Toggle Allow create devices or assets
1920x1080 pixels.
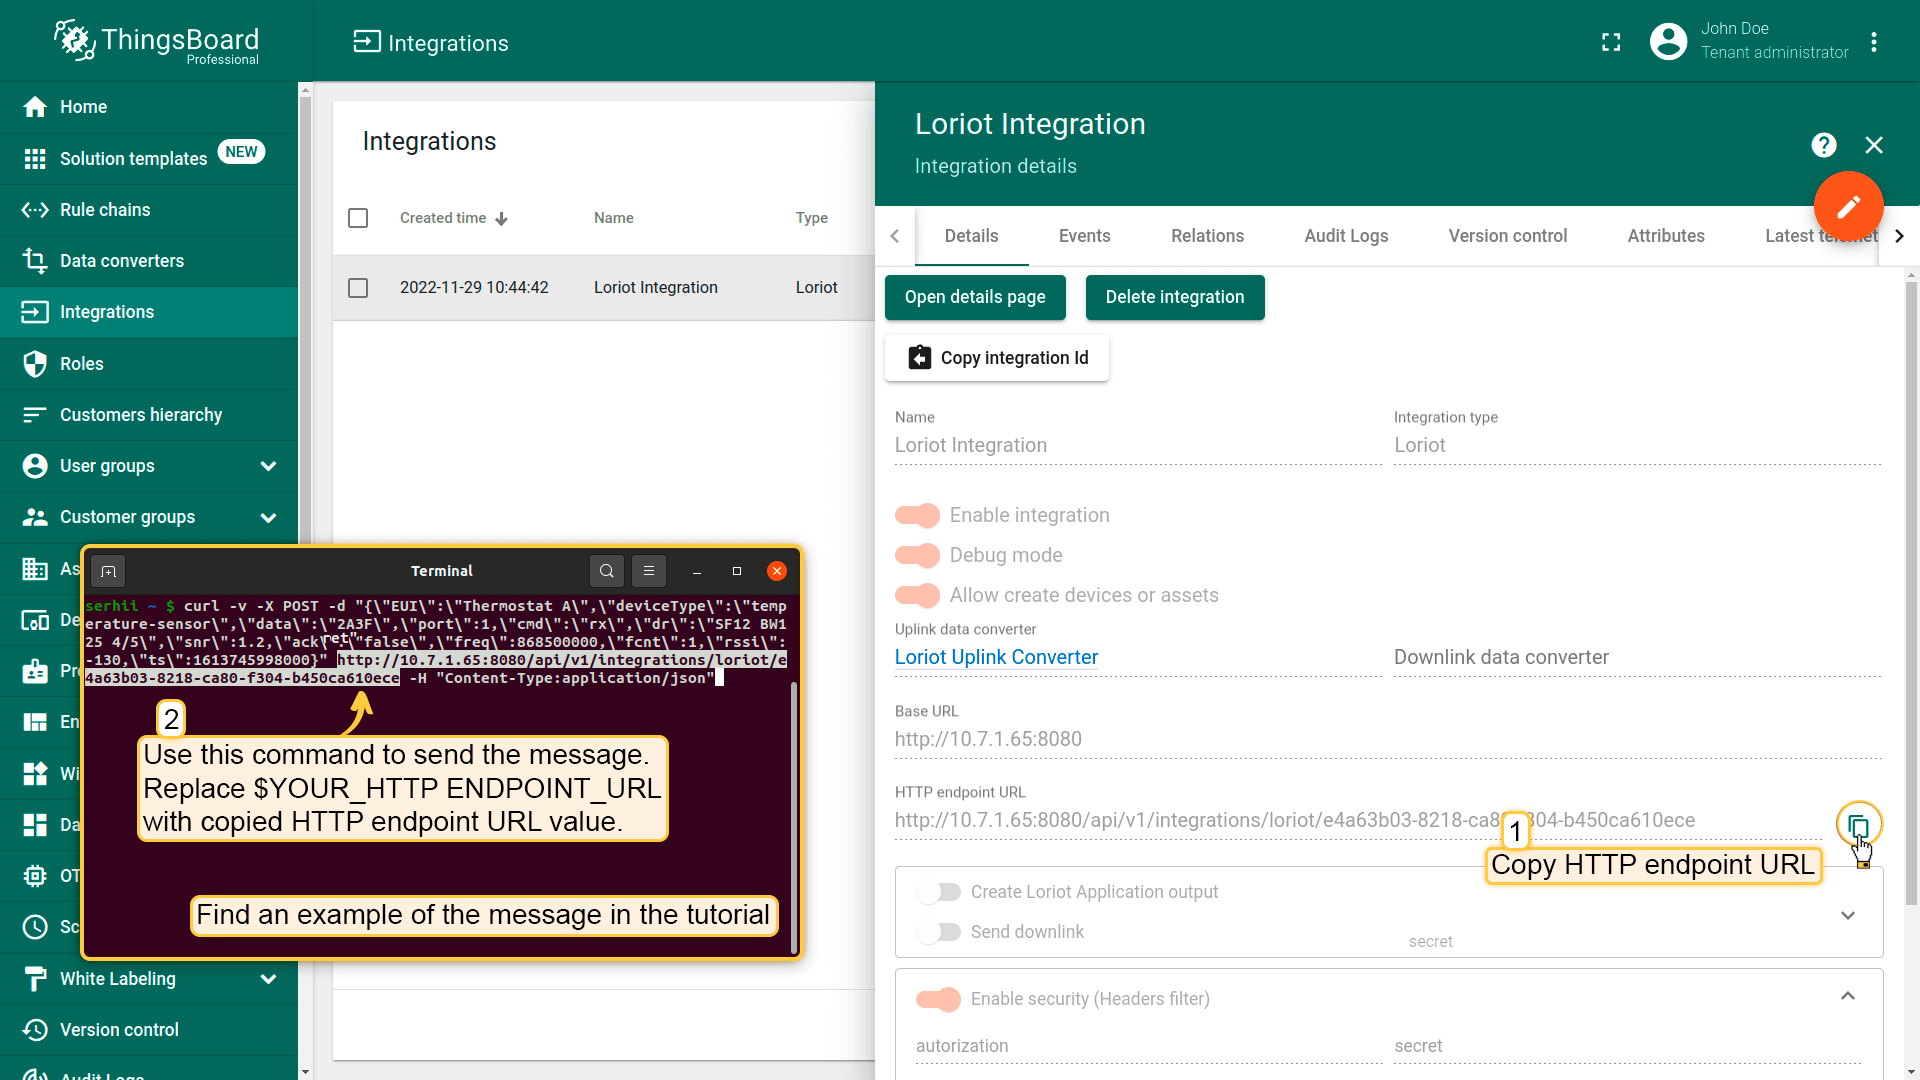click(x=917, y=595)
